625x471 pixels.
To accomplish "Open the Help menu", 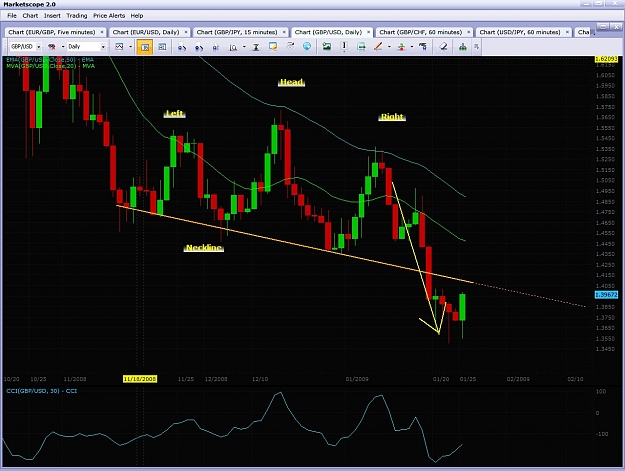I will pyautogui.click(x=137, y=16).
